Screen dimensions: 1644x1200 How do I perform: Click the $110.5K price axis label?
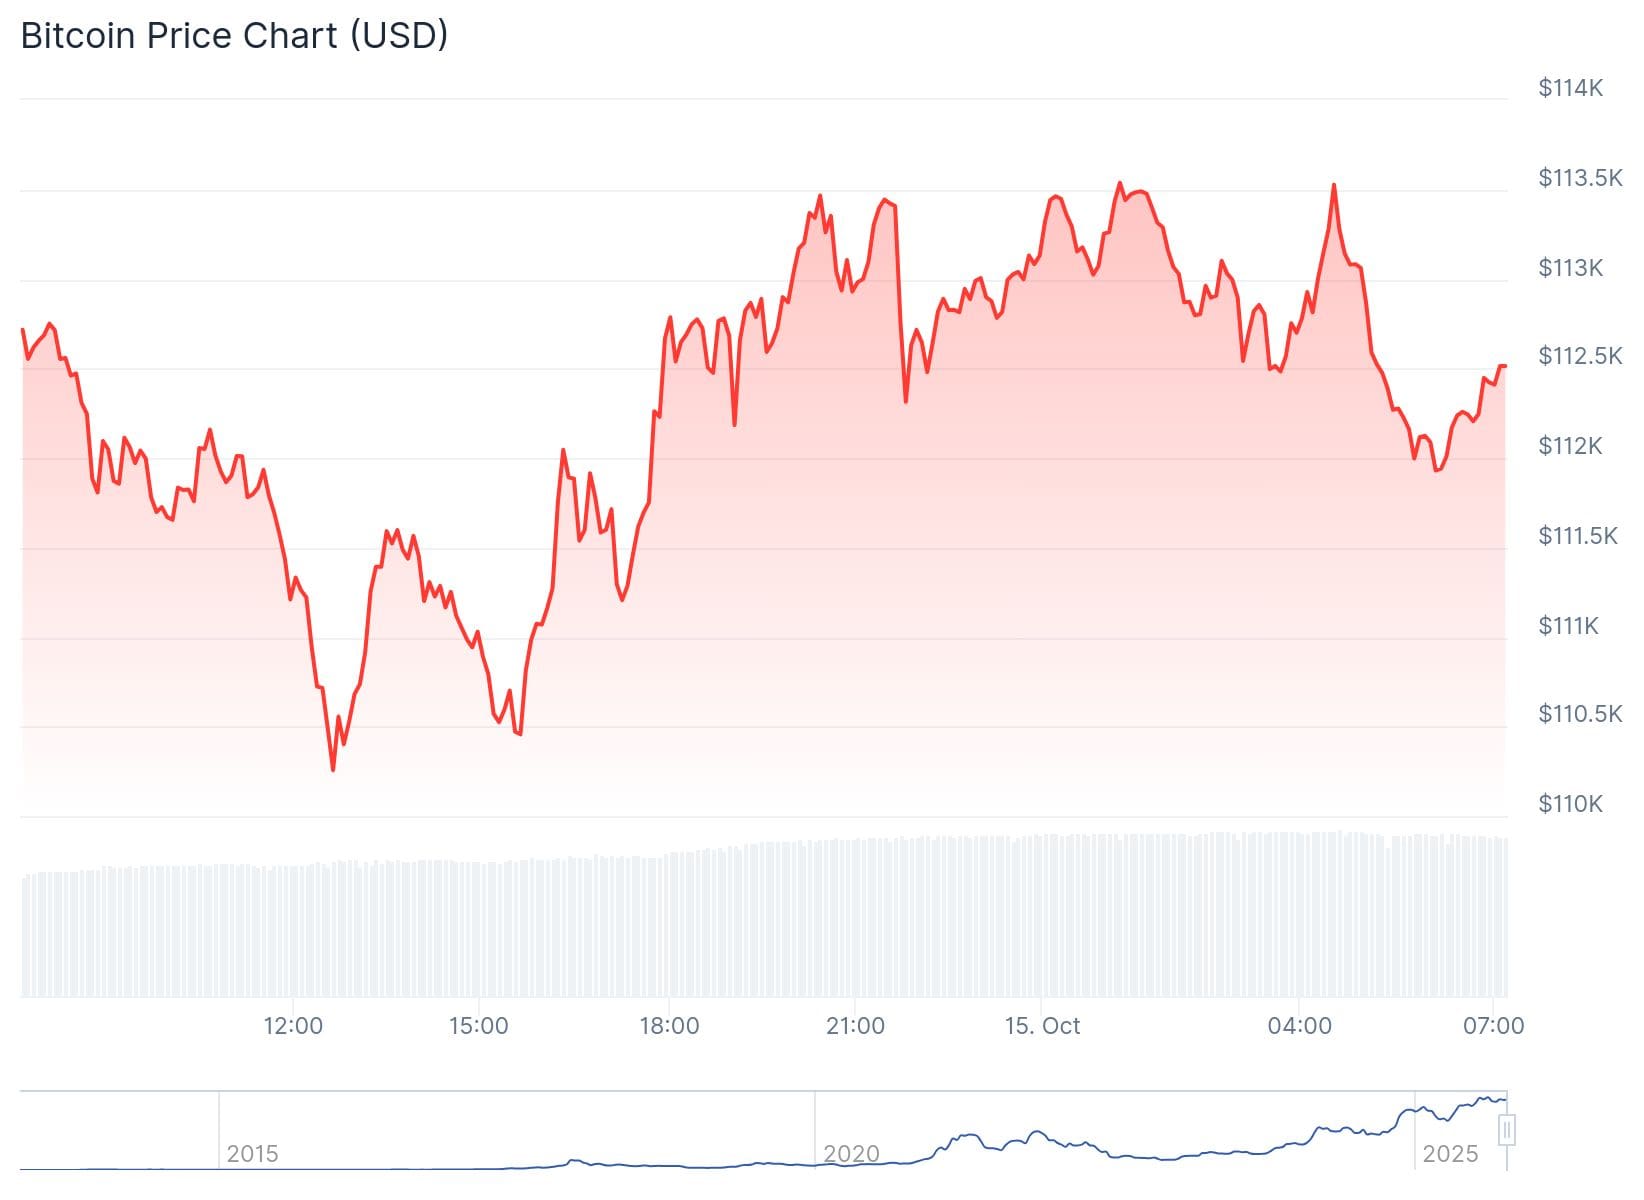1580,713
